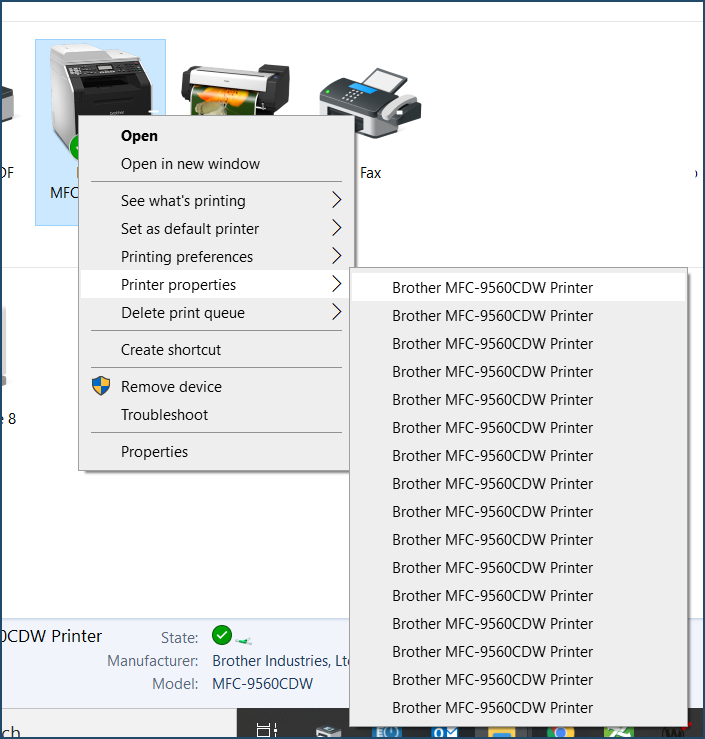Viewport: 705px width, 739px height.
Task: Click the Fax label under the fax device
Action: tap(370, 173)
